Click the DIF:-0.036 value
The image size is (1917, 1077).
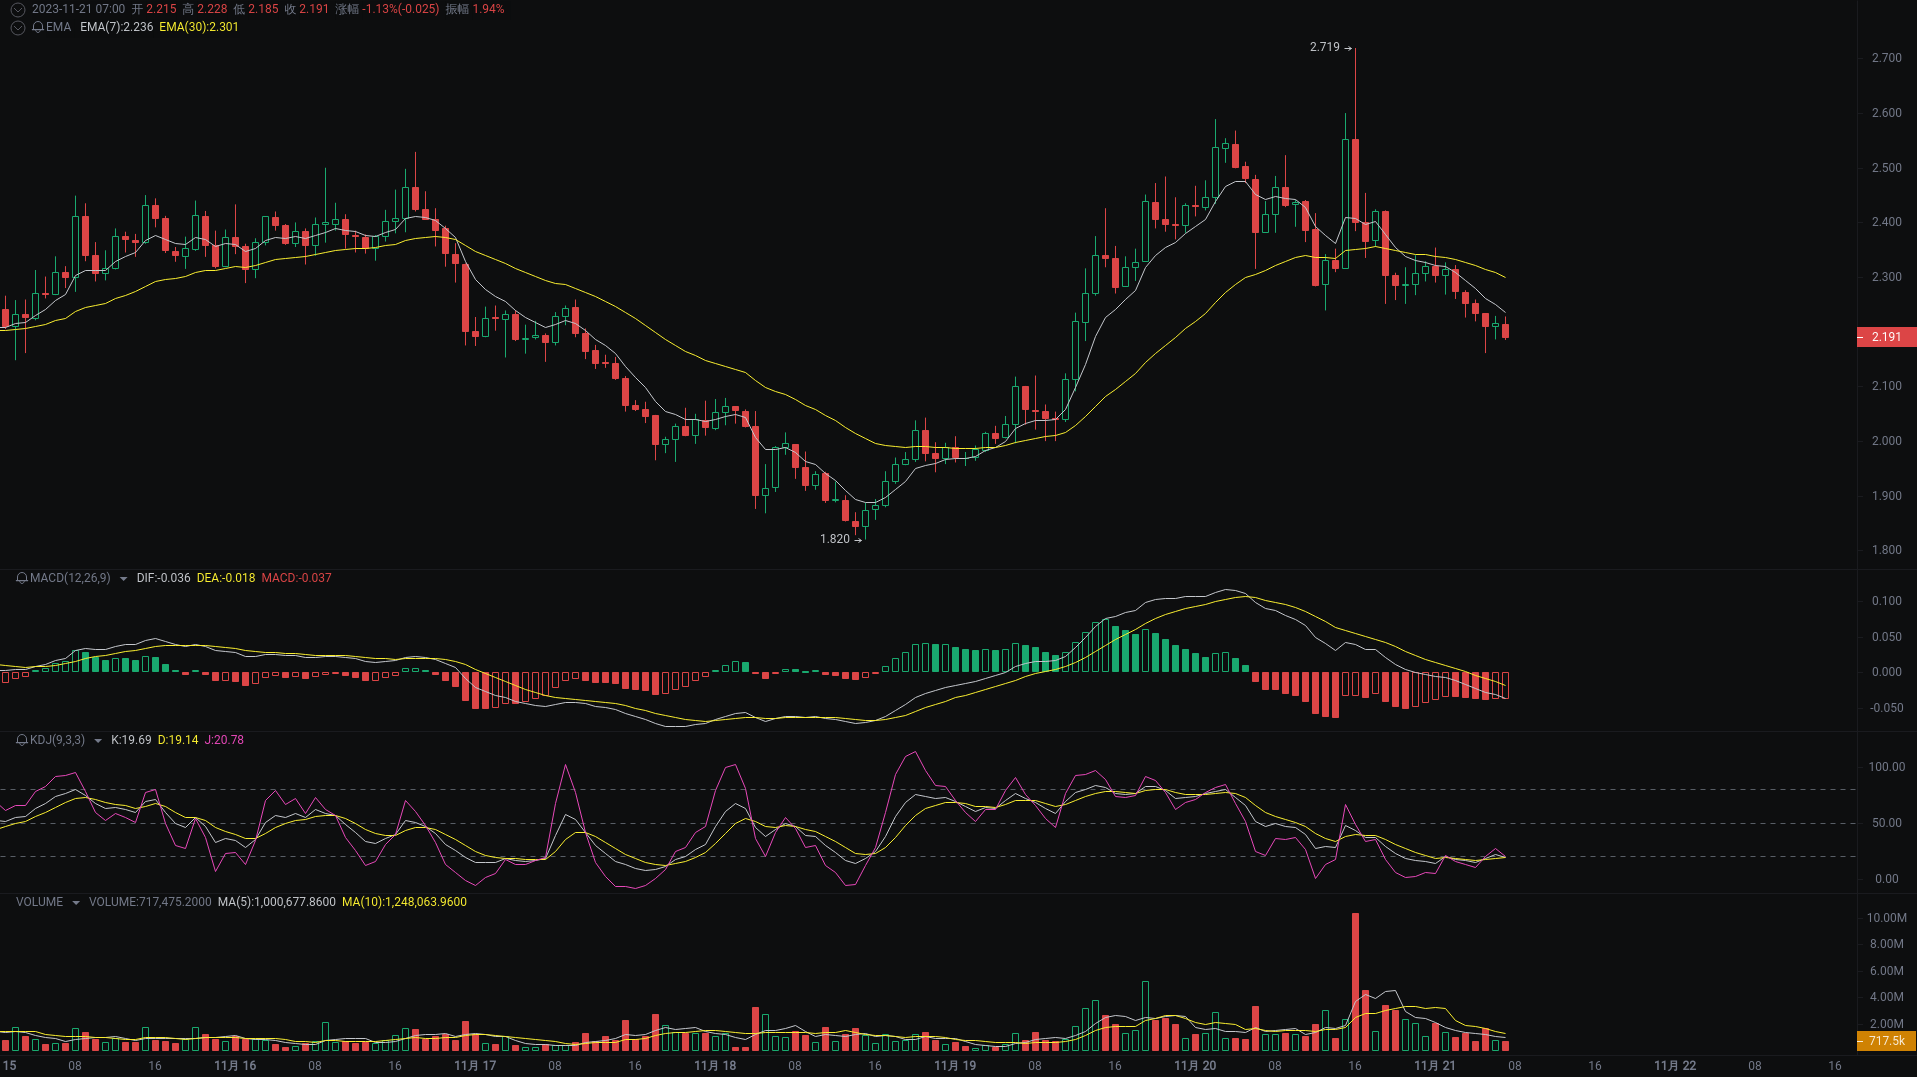[163, 578]
